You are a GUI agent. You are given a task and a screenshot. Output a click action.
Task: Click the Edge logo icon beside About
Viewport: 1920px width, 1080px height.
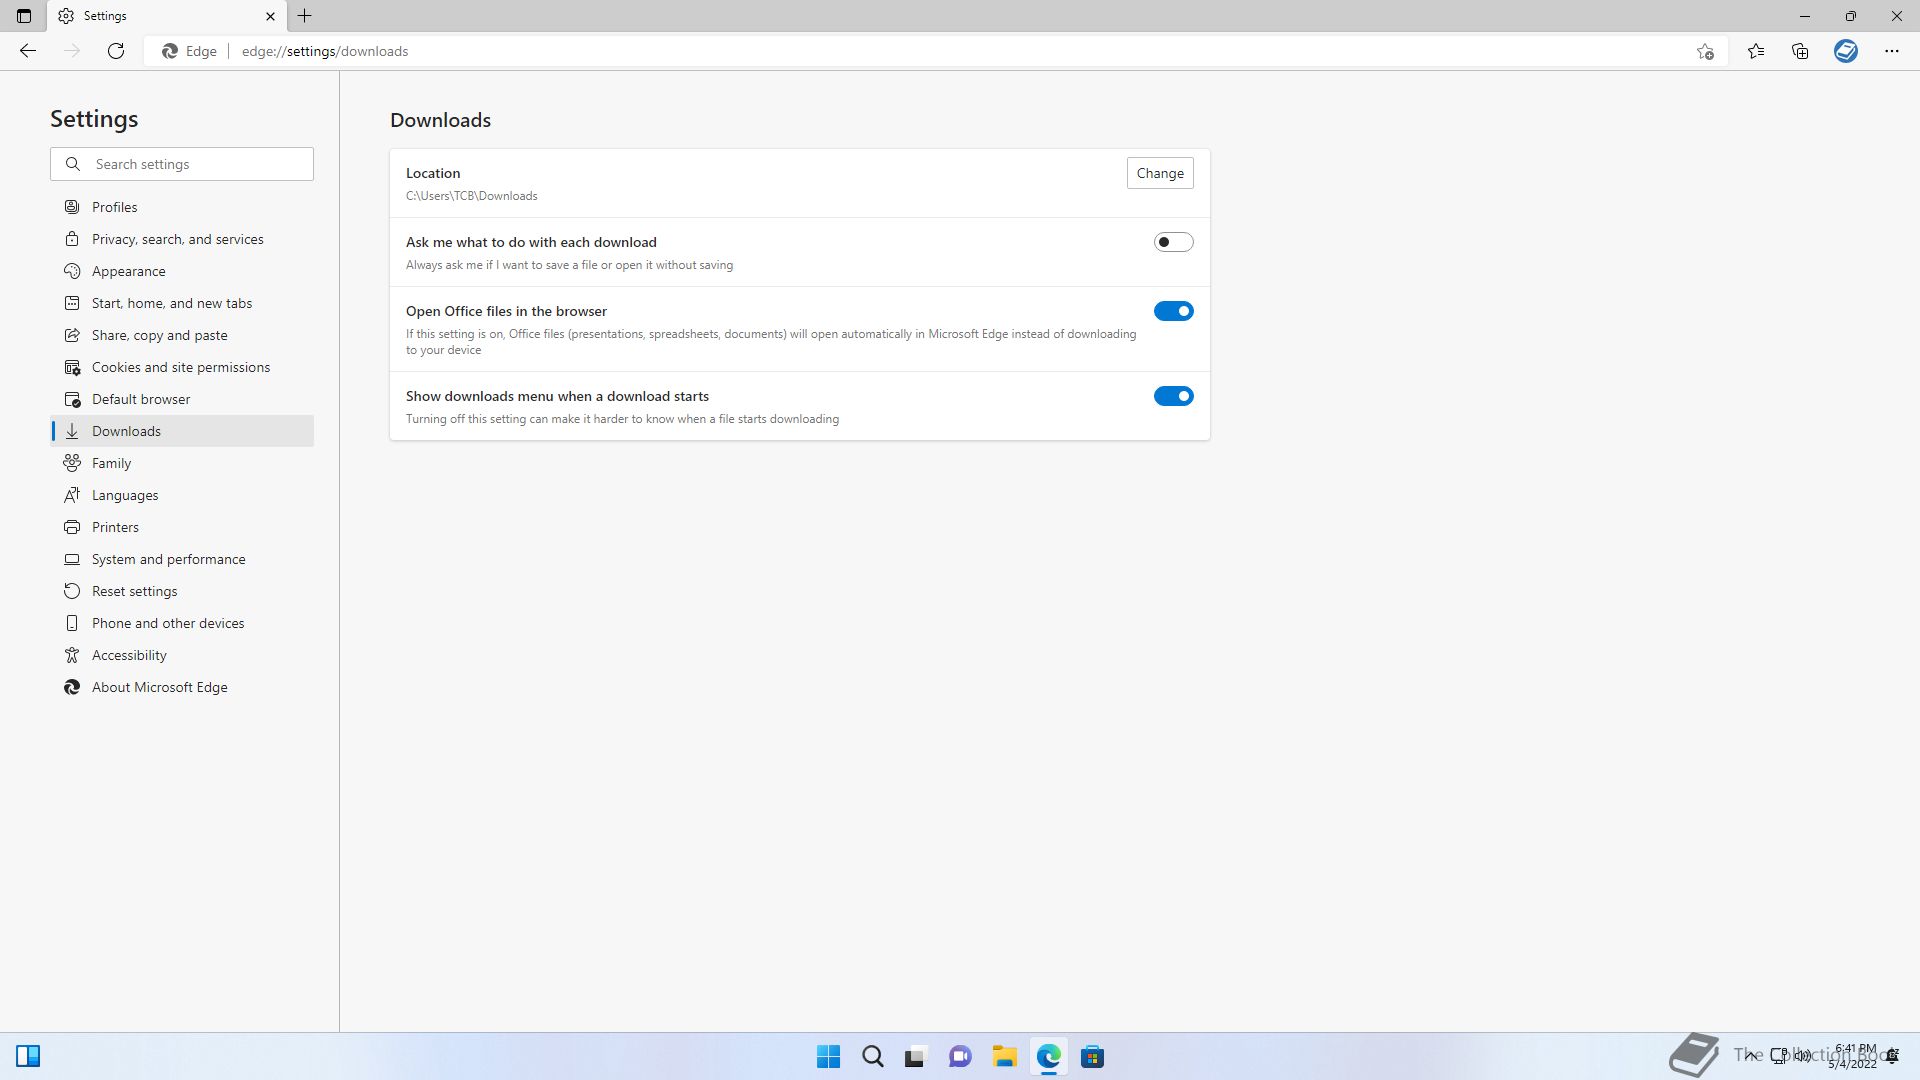[72, 687]
